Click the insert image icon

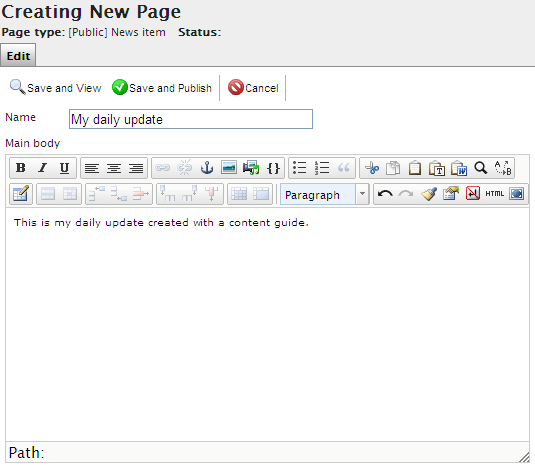pyautogui.click(x=229, y=168)
